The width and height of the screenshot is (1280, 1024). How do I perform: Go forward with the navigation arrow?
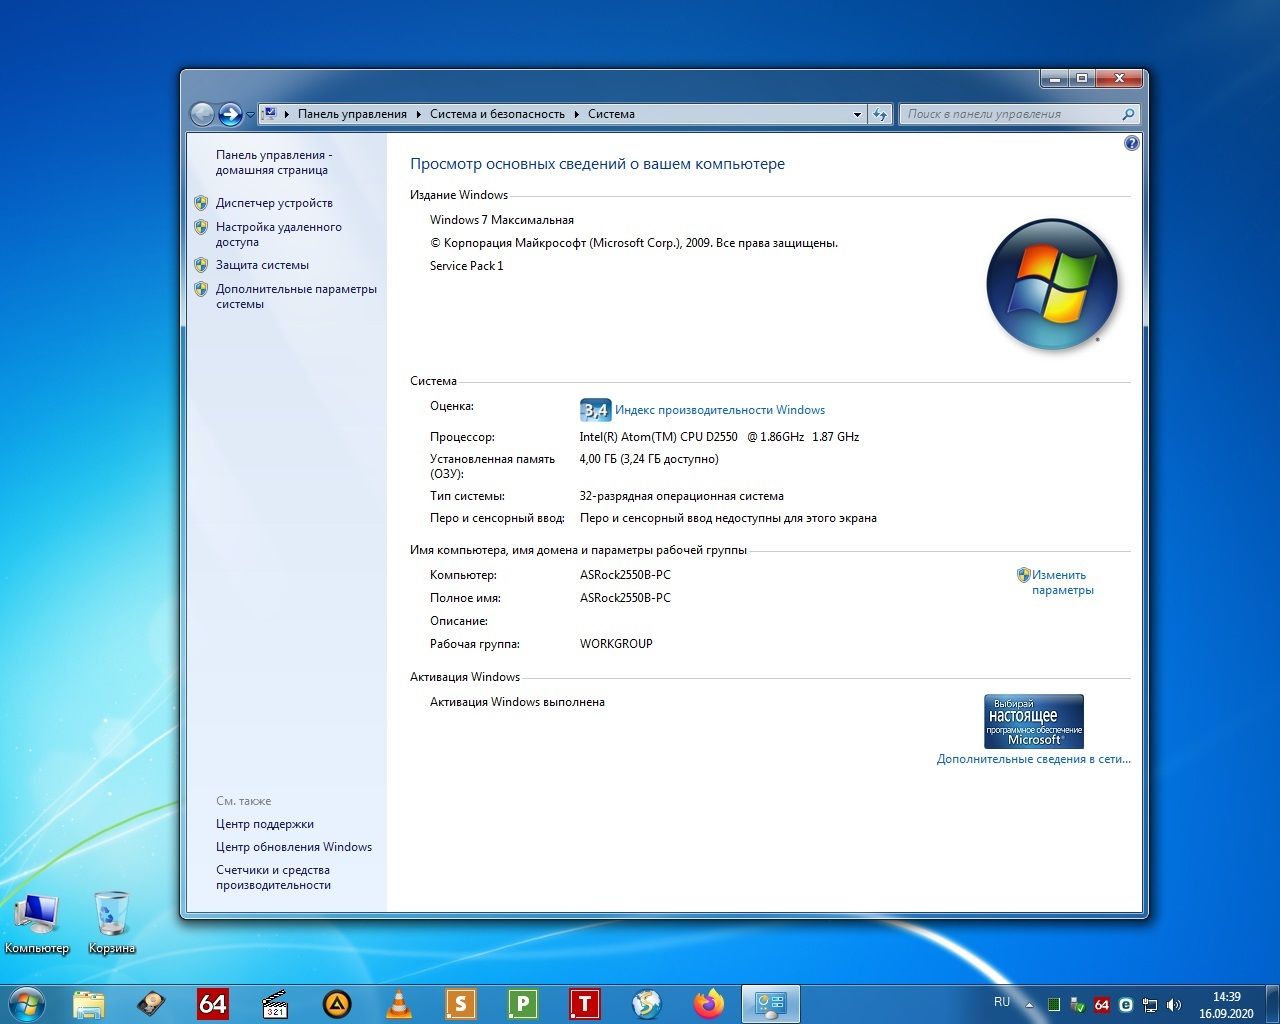pos(230,114)
